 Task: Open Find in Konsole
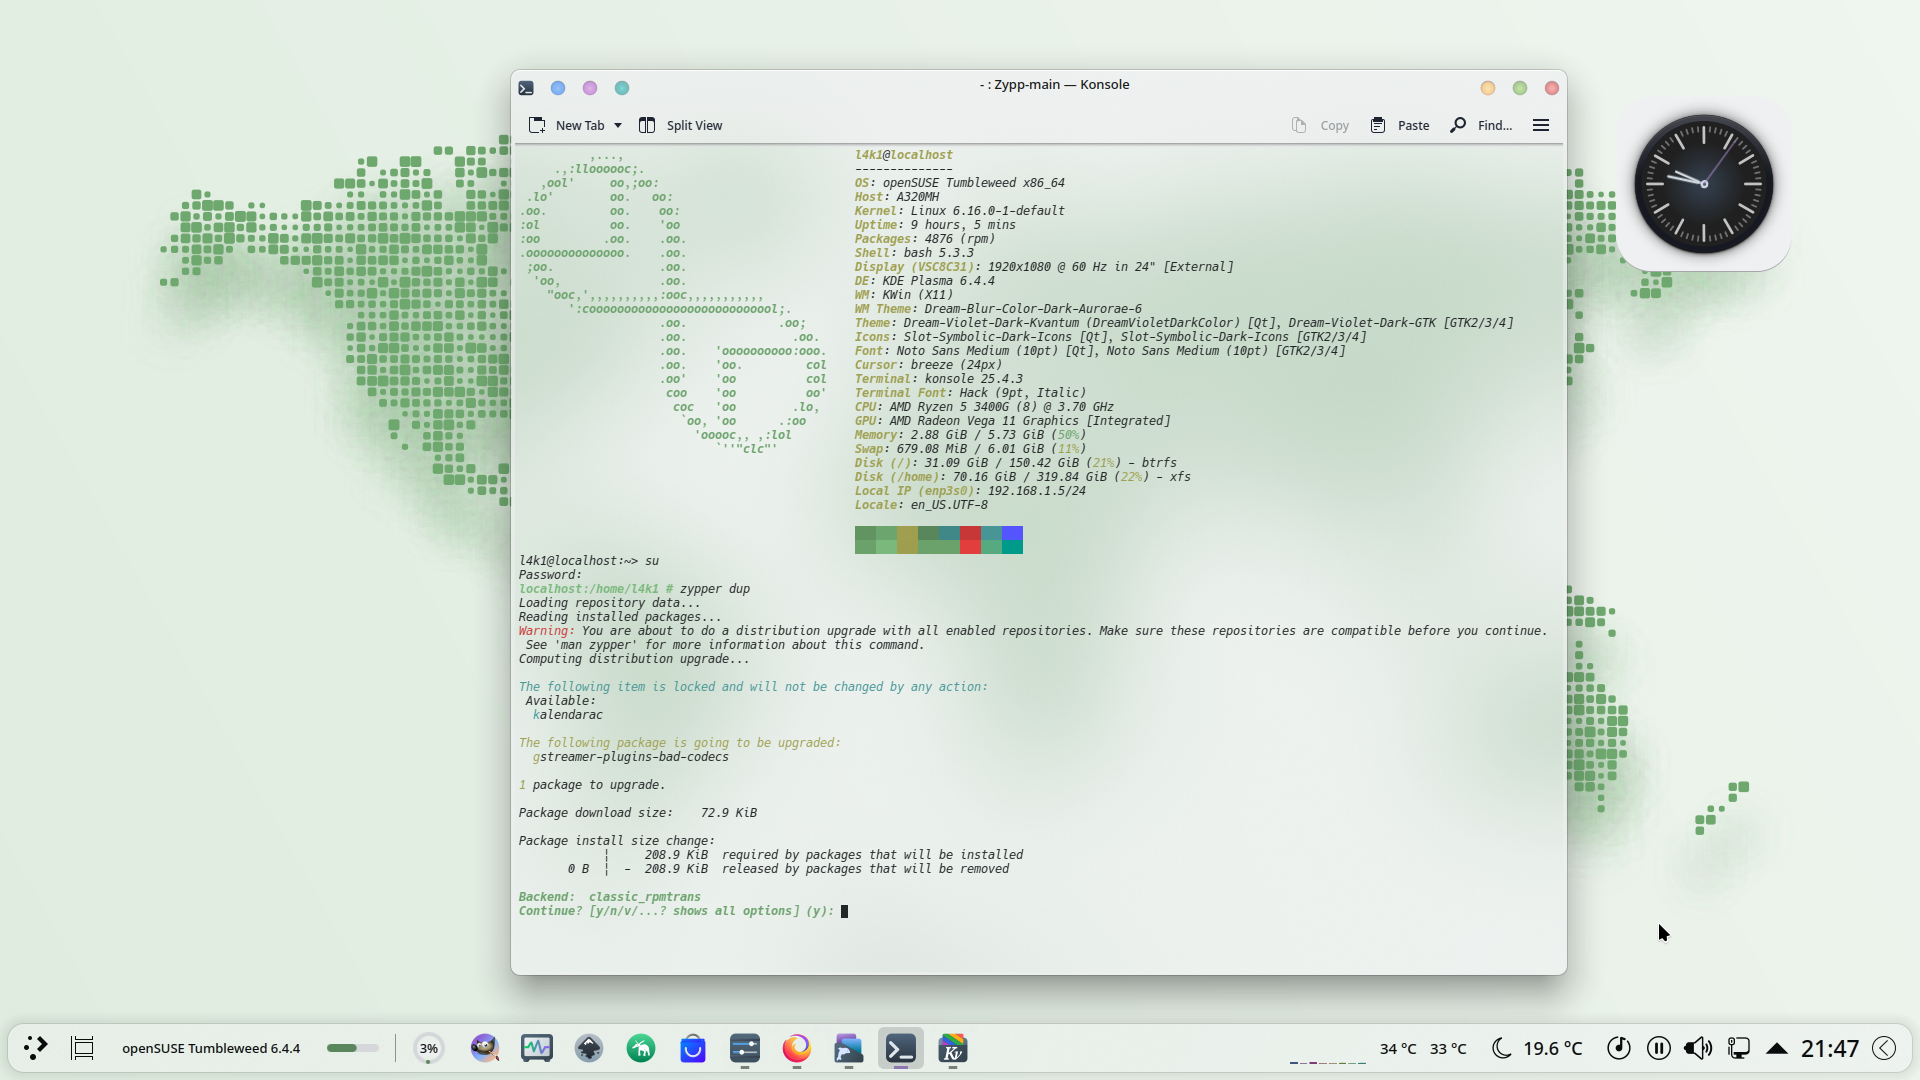(1482, 125)
